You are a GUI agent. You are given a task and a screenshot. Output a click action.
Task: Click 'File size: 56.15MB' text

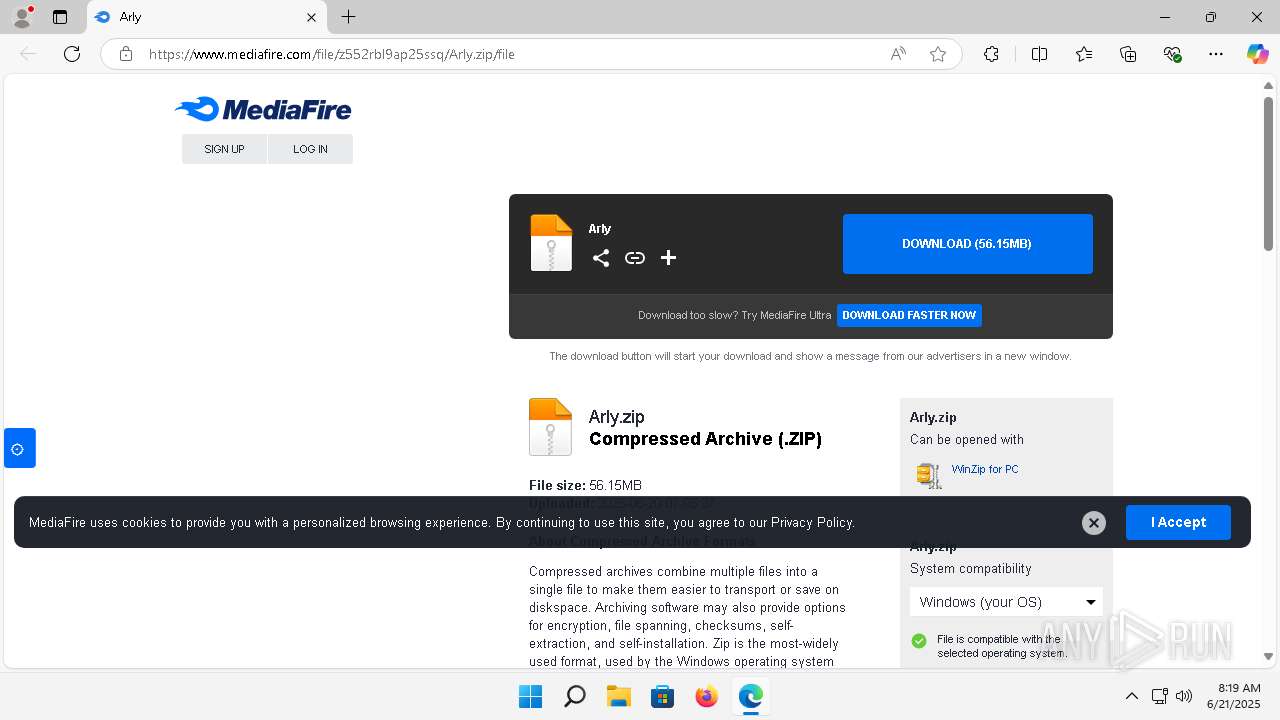click(585, 485)
